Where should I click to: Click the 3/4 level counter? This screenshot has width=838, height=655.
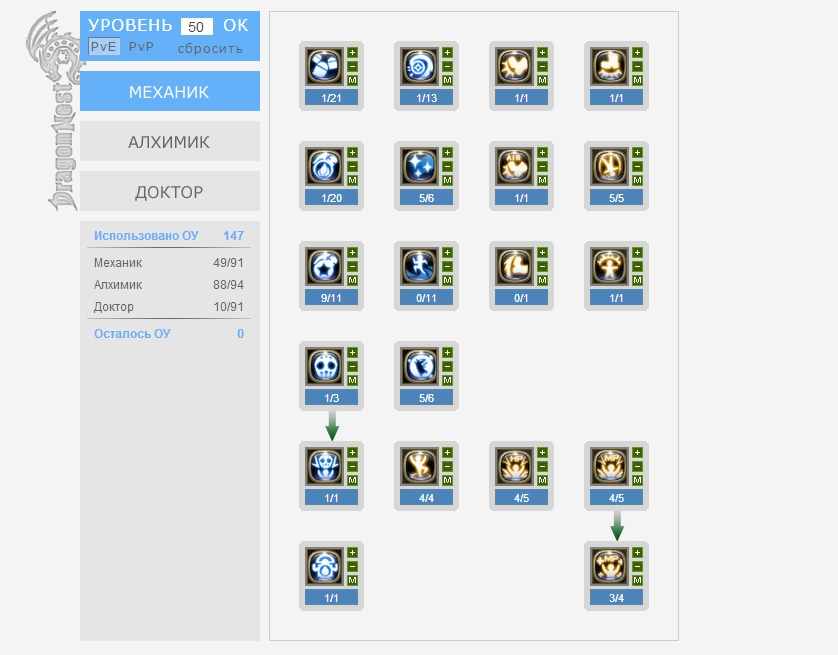[x=617, y=597]
